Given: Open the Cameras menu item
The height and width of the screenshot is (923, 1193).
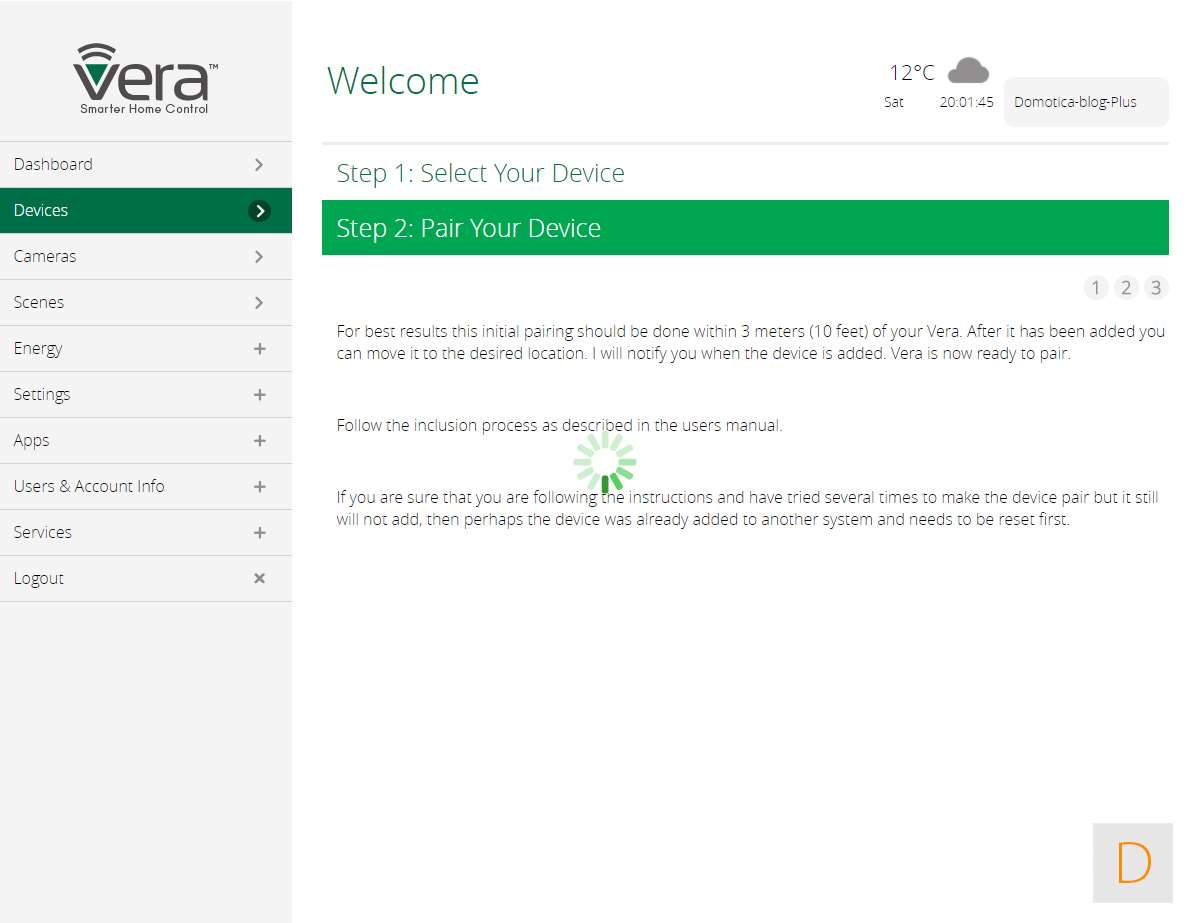Looking at the screenshot, I should (45, 257).
